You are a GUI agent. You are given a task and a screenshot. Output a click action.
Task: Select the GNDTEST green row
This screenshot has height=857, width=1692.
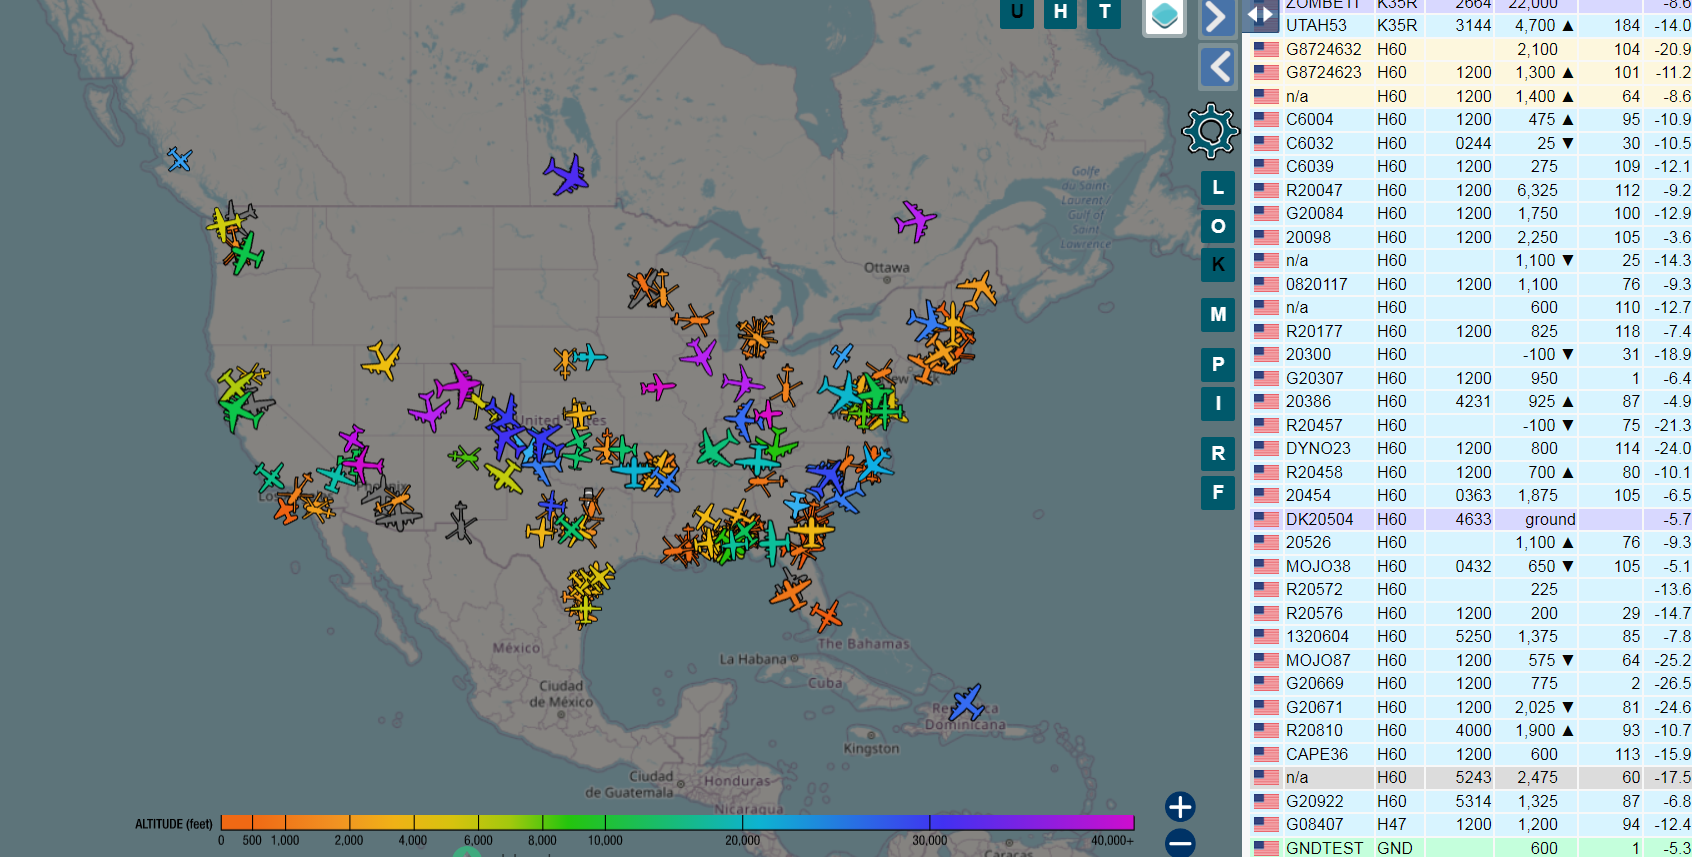click(1469, 847)
